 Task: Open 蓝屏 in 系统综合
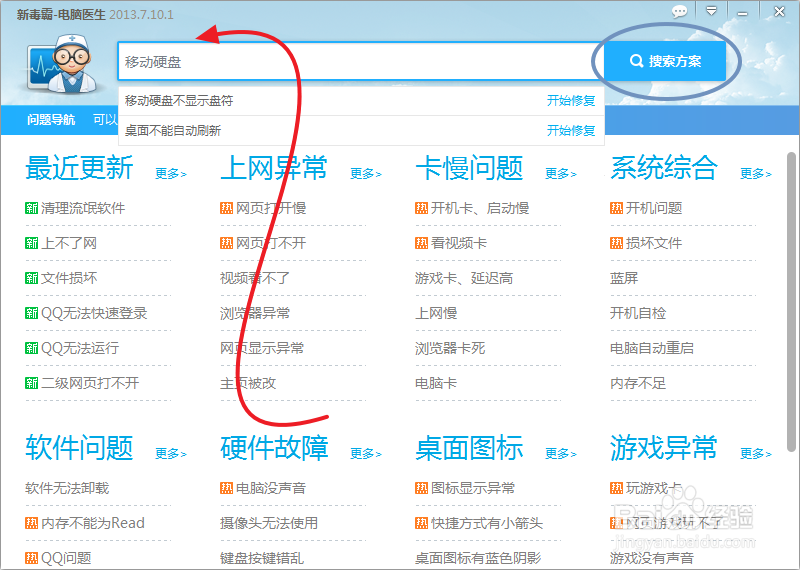click(x=624, y=278)
